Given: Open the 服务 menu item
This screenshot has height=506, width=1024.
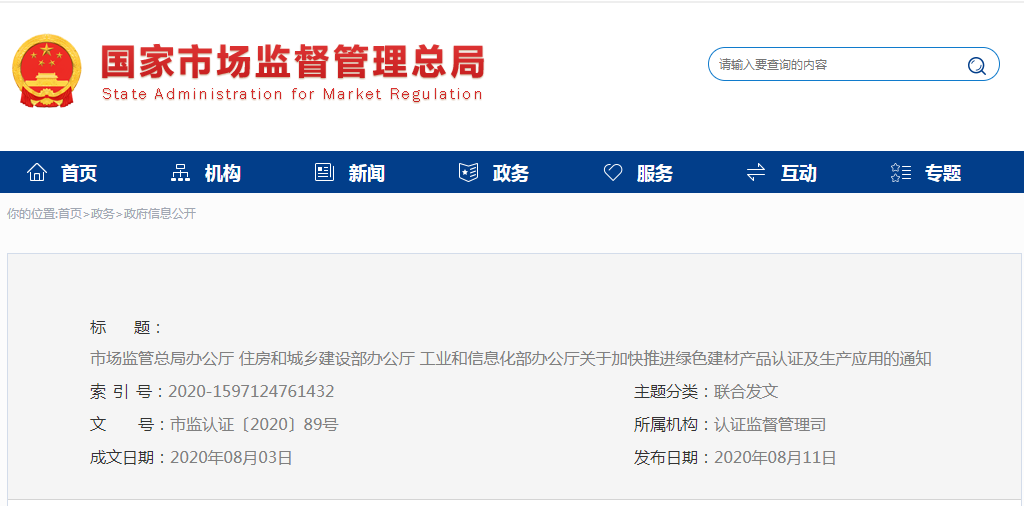Looking at the screenshot, I should tap(654, 173).
